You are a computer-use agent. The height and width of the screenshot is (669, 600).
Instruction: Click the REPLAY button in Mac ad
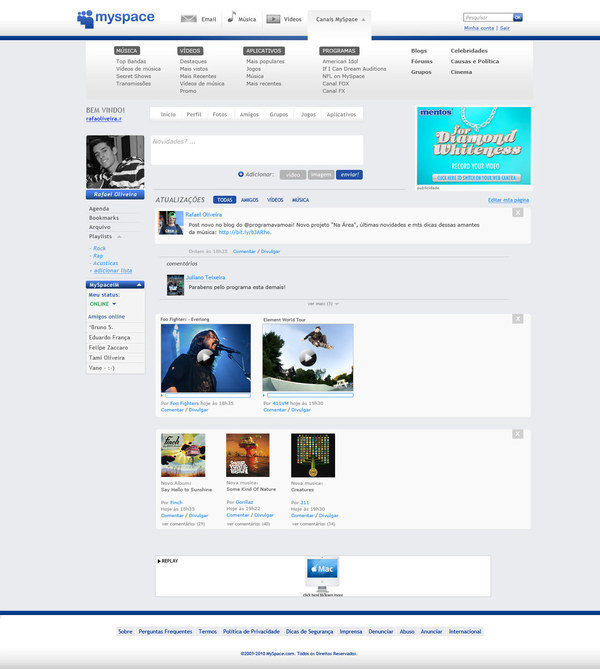point(168,561)
